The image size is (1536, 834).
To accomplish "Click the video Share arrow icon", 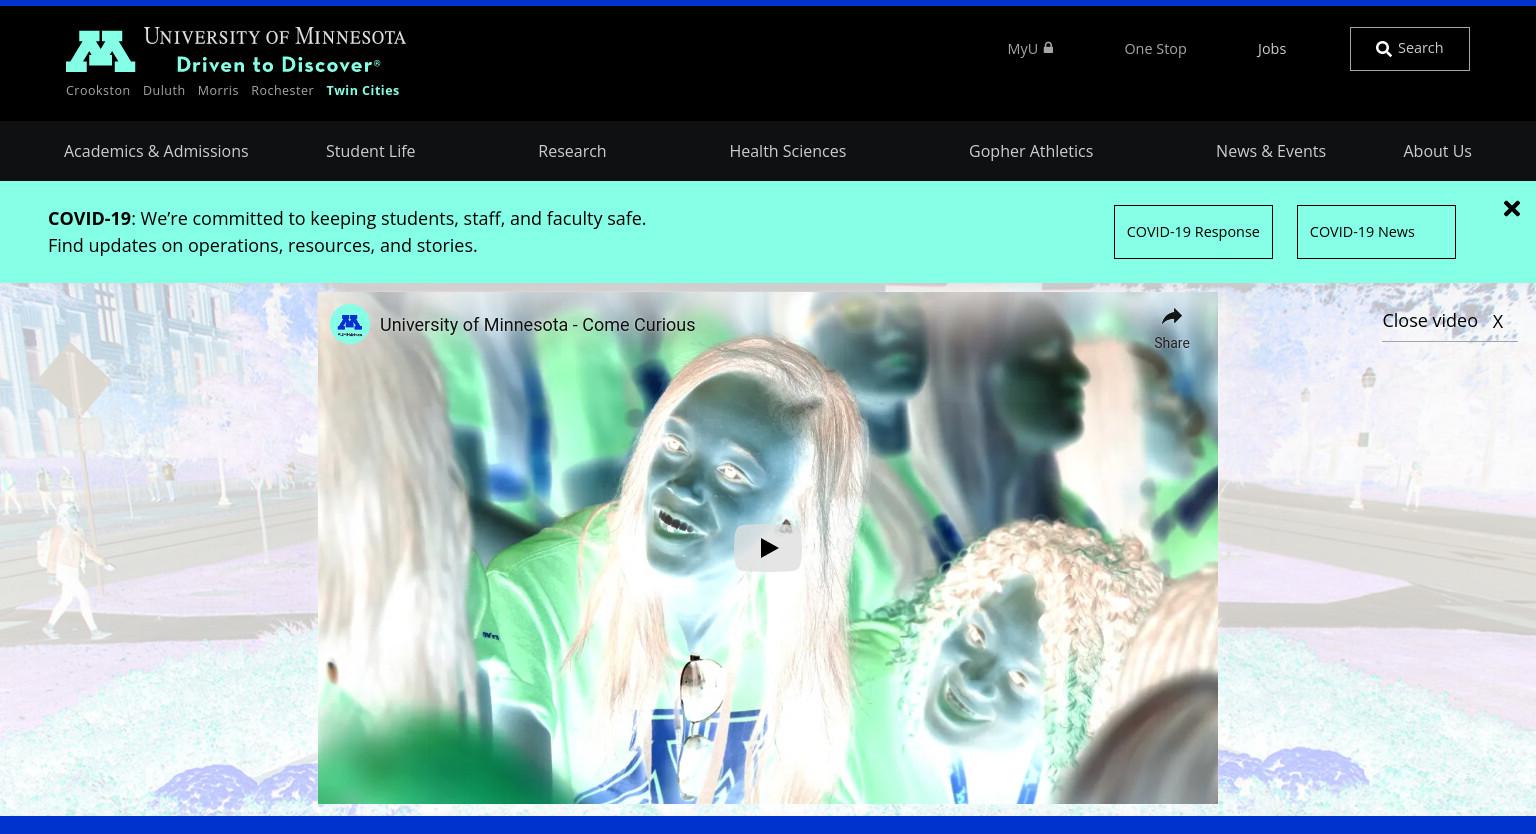I will click(1172, 318).
